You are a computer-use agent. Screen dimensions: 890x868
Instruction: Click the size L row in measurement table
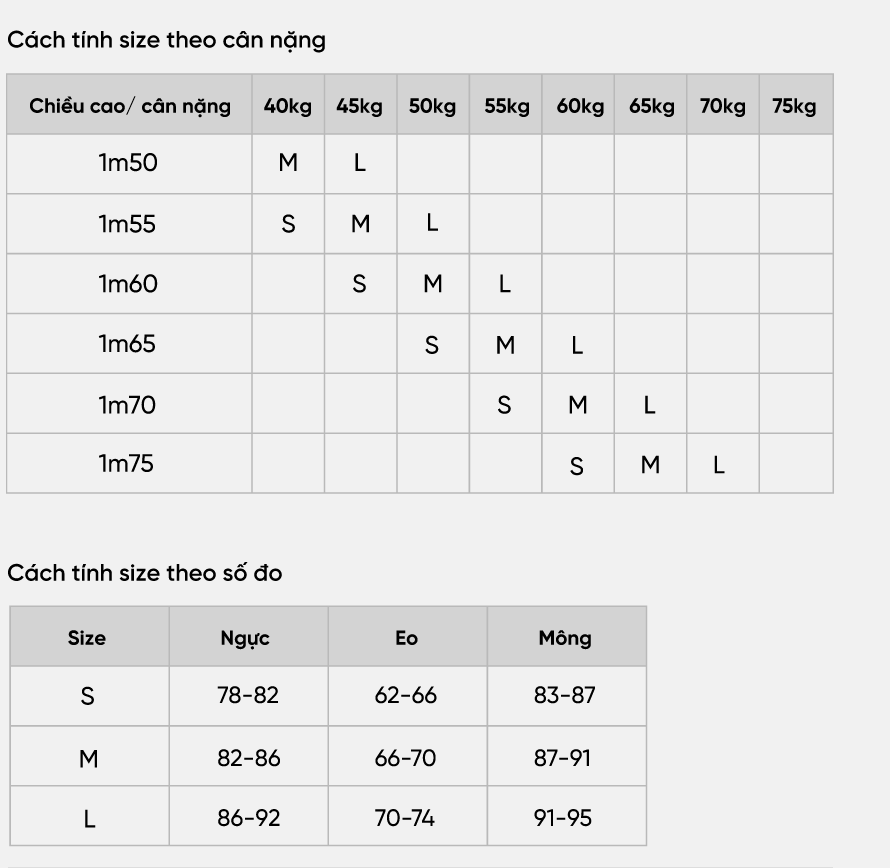[x=328, y=817]
